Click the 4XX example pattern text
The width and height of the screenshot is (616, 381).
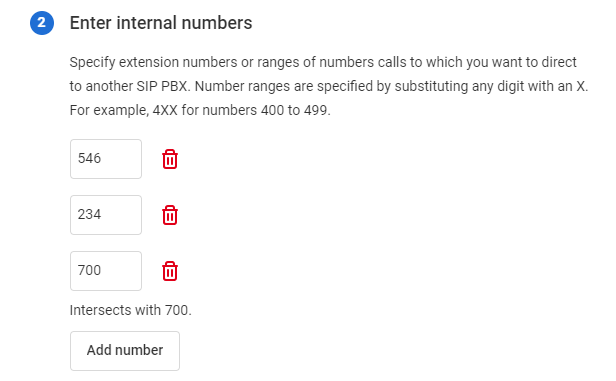(165, 110)
